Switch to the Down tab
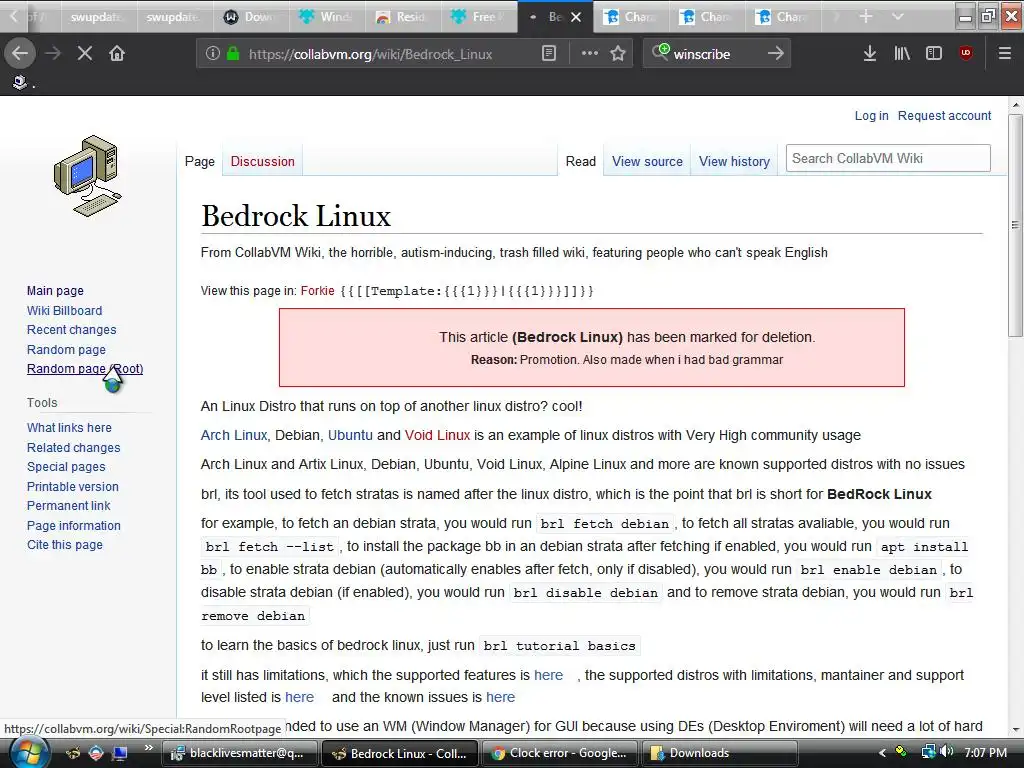The height and width of the screenshot is (768, 1024). pyautogui.click(x=250, y=17)
